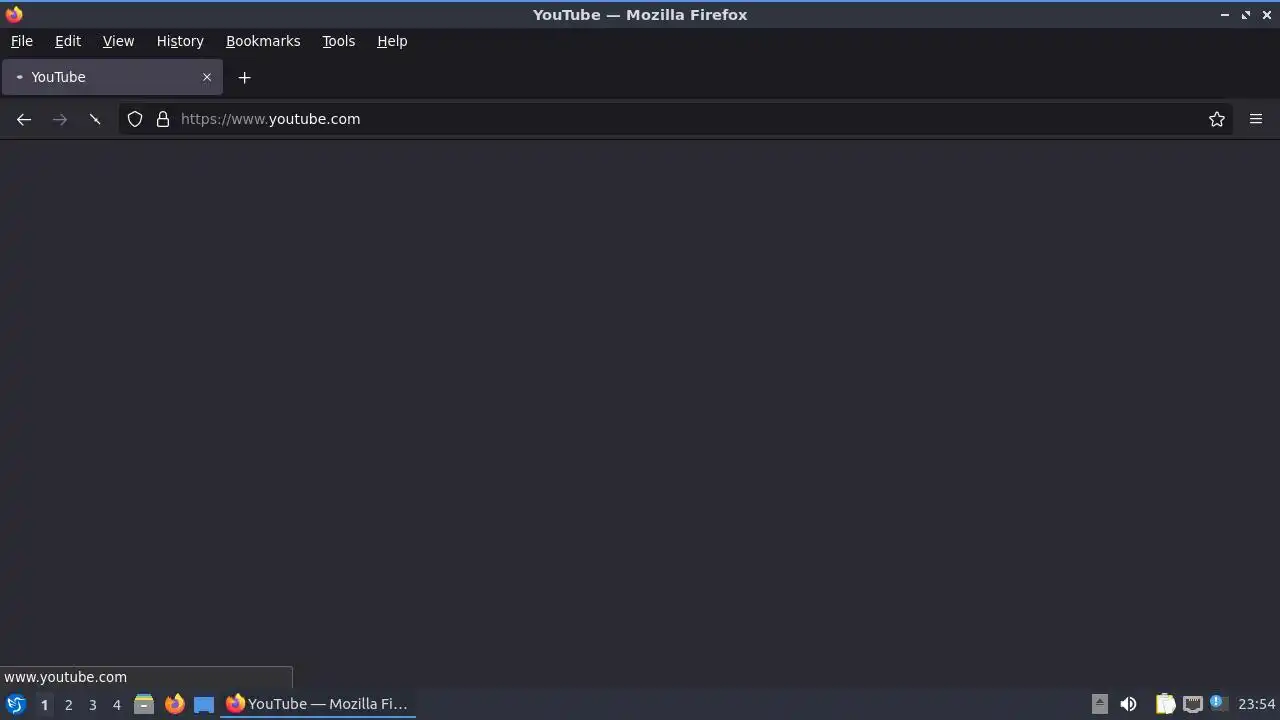Switch to workspace 1
Screen dimensions: 1280x720
click(x=44, y=704)
